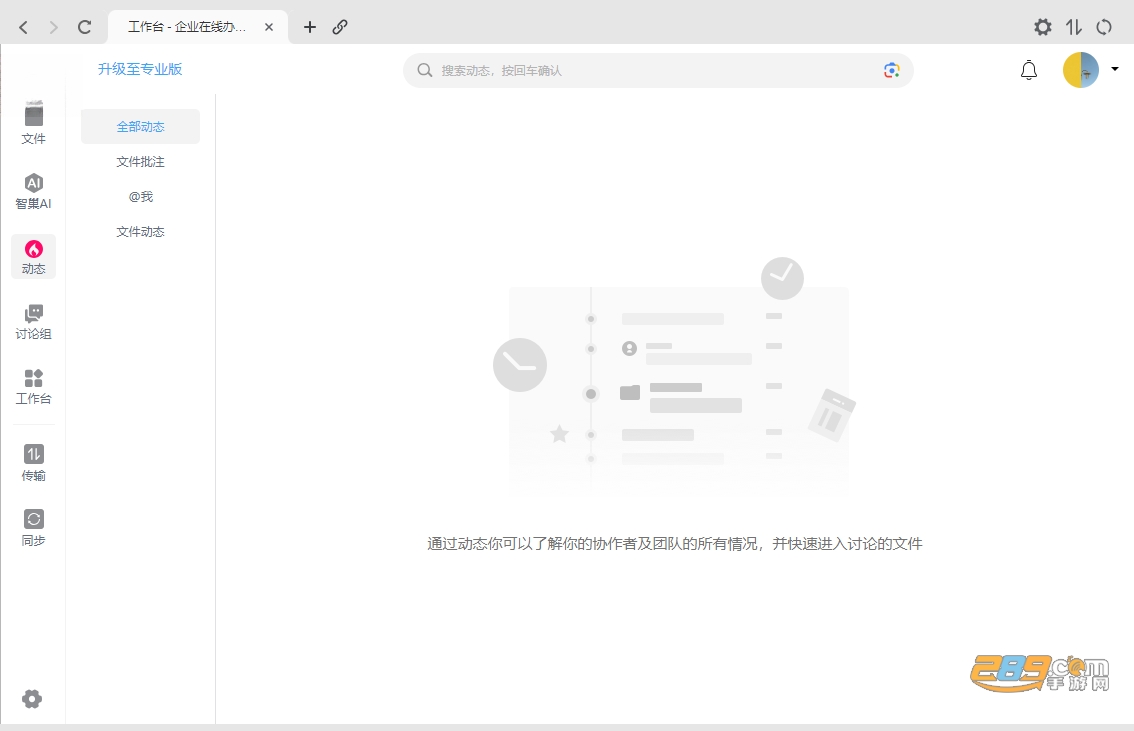Select 文件批注 menu item
The height and width of the screenshot is (731, 1134).
click(140, 162)
